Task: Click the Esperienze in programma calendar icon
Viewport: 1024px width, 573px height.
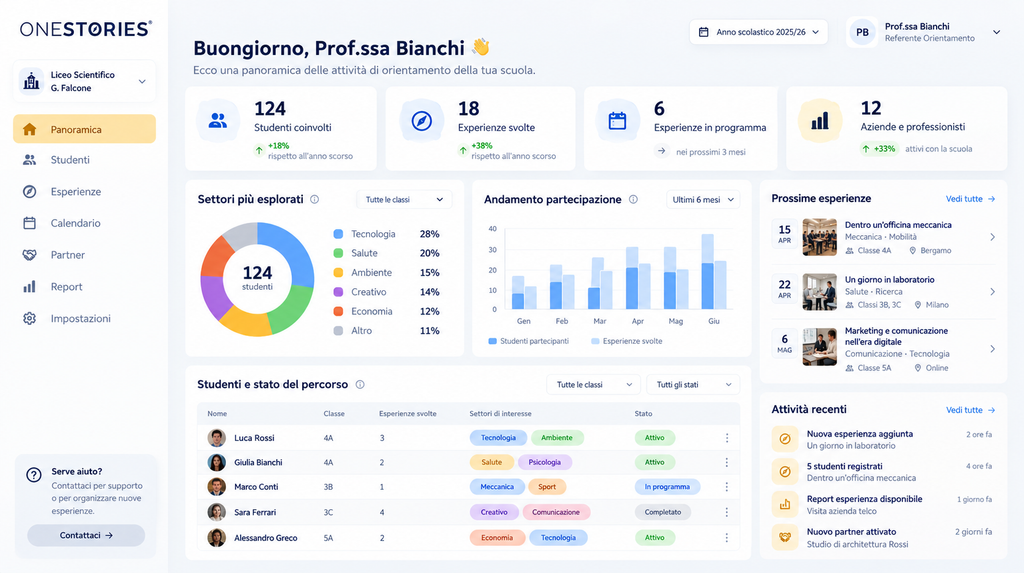Action: 617,121
